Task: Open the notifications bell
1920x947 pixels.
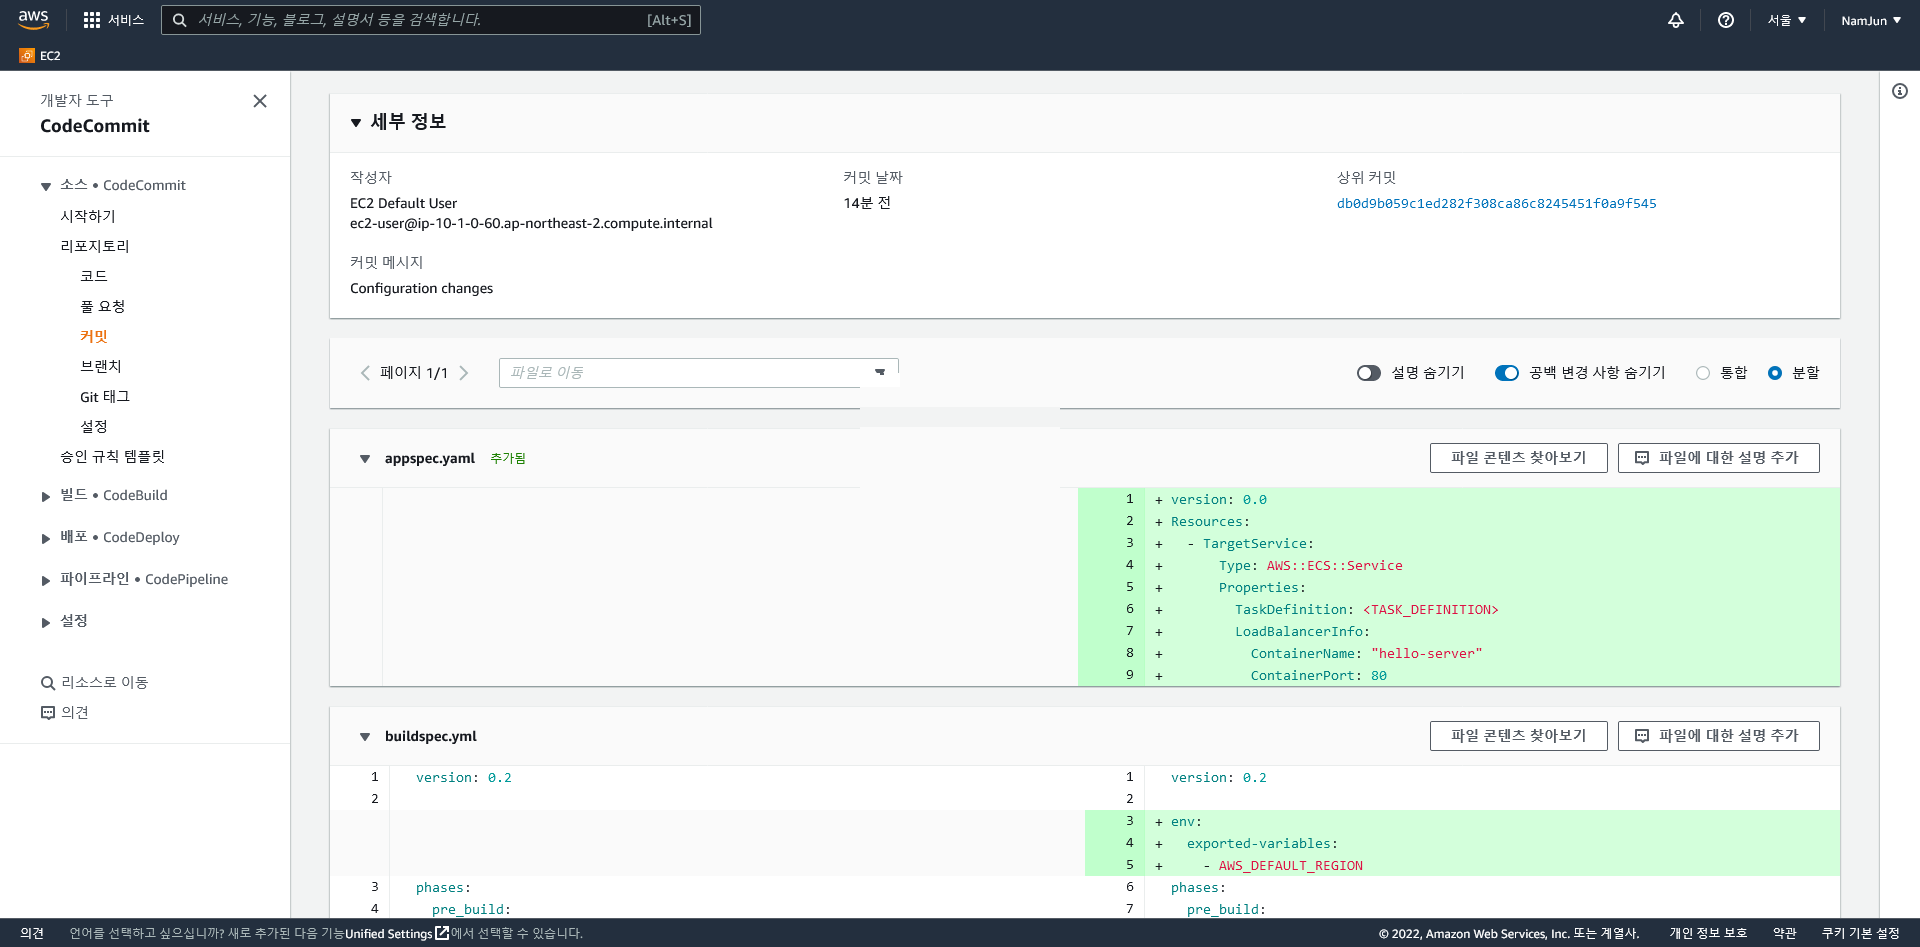Action: (1676, 20)
